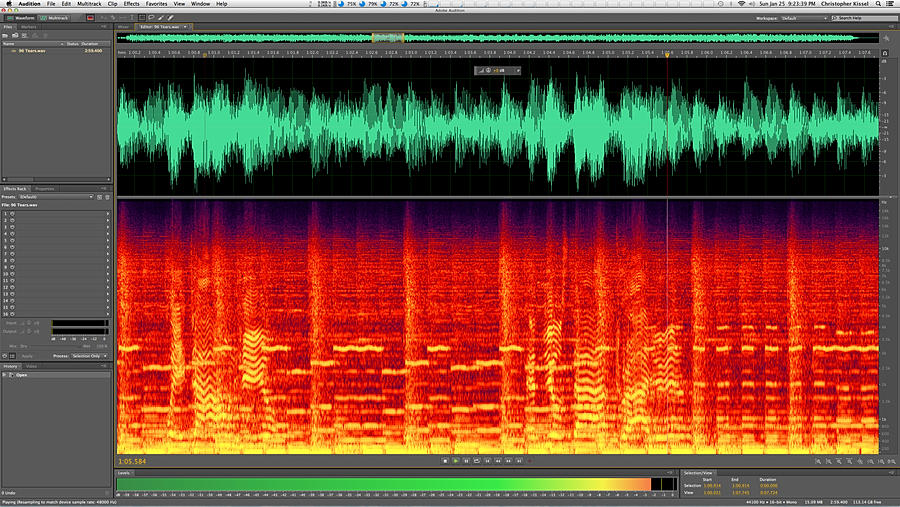Screen dimensions: 900x507
Task: Click Zoom In Time icon
Action: (839, 461)
